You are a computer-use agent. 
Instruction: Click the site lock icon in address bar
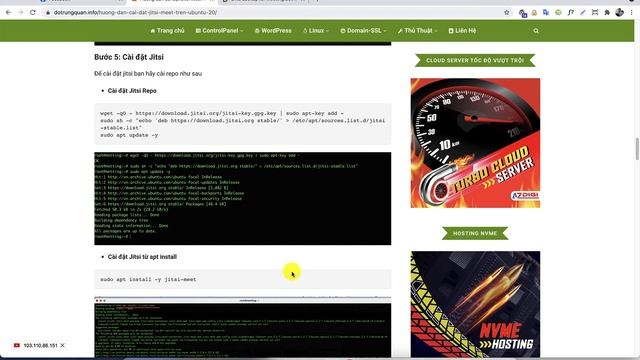[x=48, y=13]
